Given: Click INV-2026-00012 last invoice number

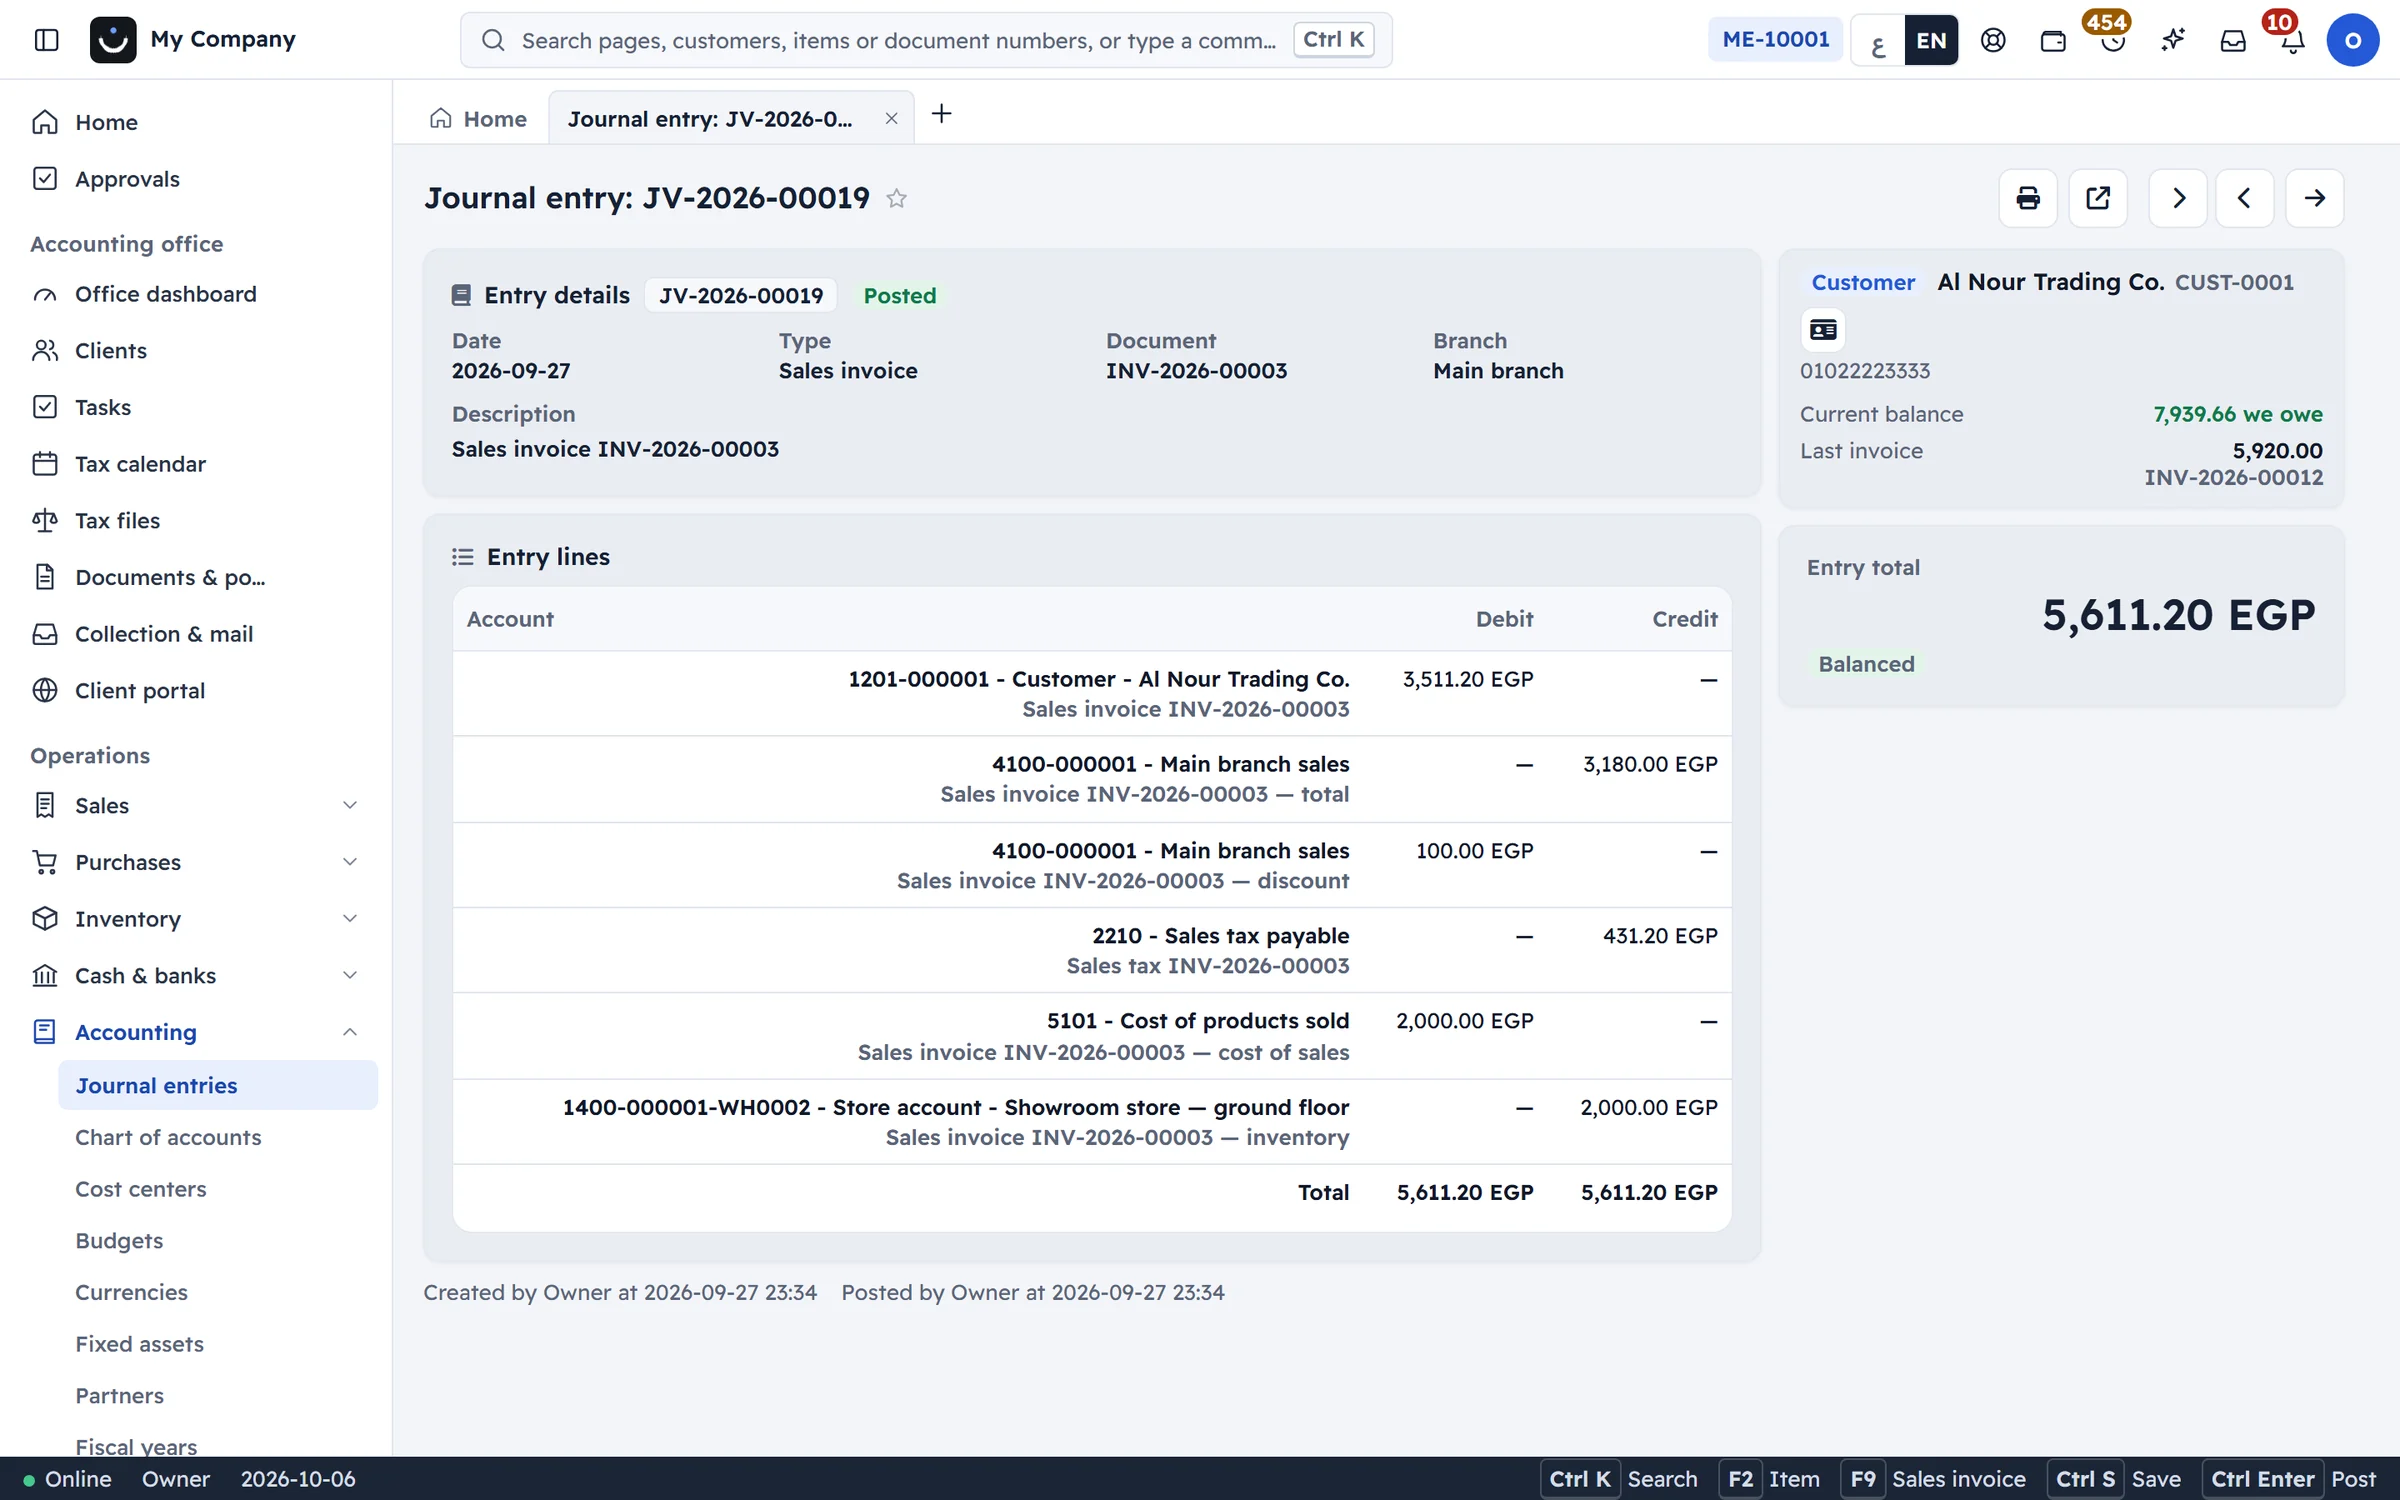Looking at the screenshot, I should tap(2234, 477).
